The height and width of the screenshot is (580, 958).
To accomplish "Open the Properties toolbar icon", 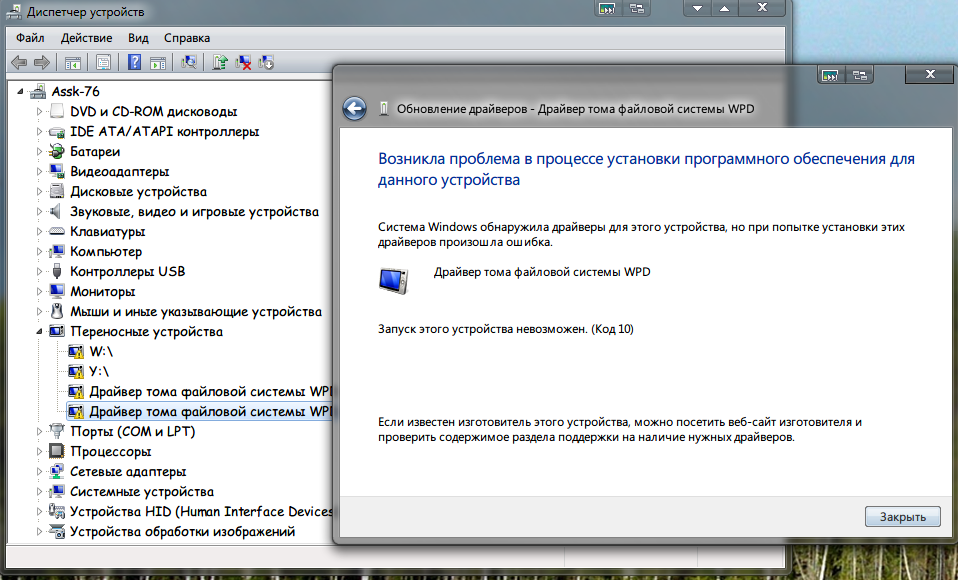I will pos(102,63).
